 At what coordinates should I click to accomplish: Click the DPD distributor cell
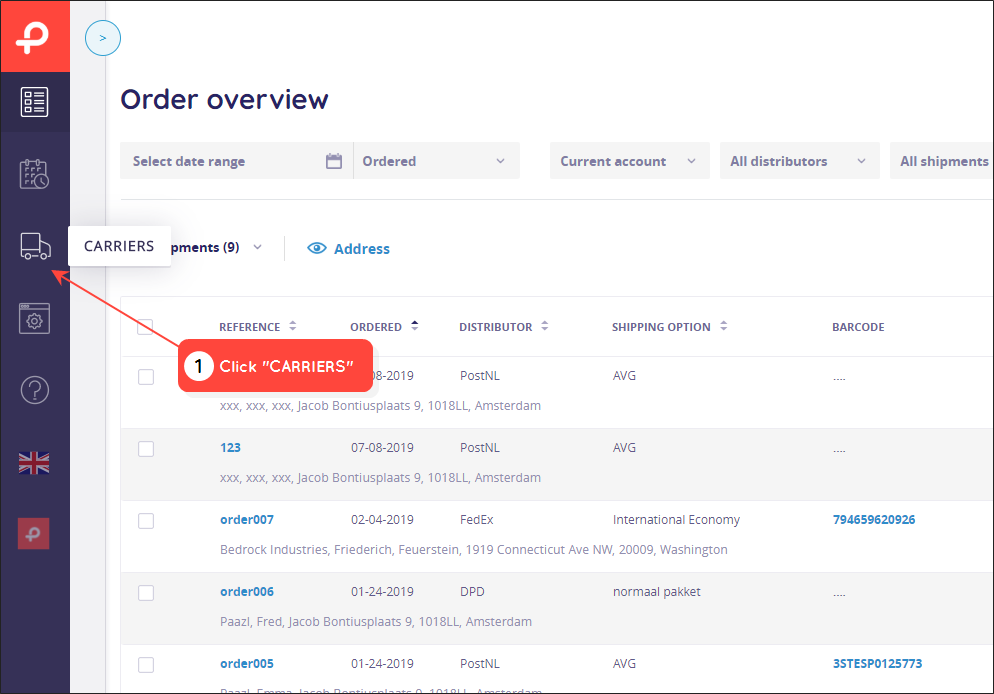[x=472, y=591]
